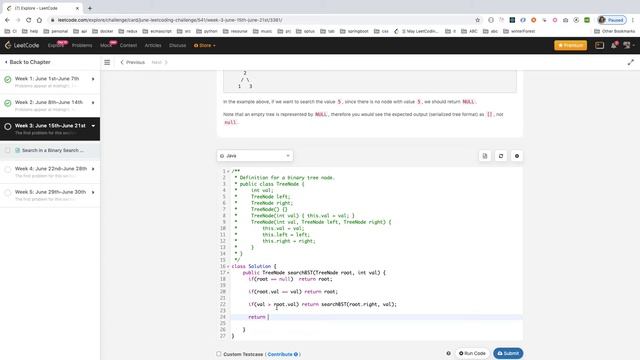Fold the comment block at line 1
The height and width of the screenshot is (360, 640).
228,171
